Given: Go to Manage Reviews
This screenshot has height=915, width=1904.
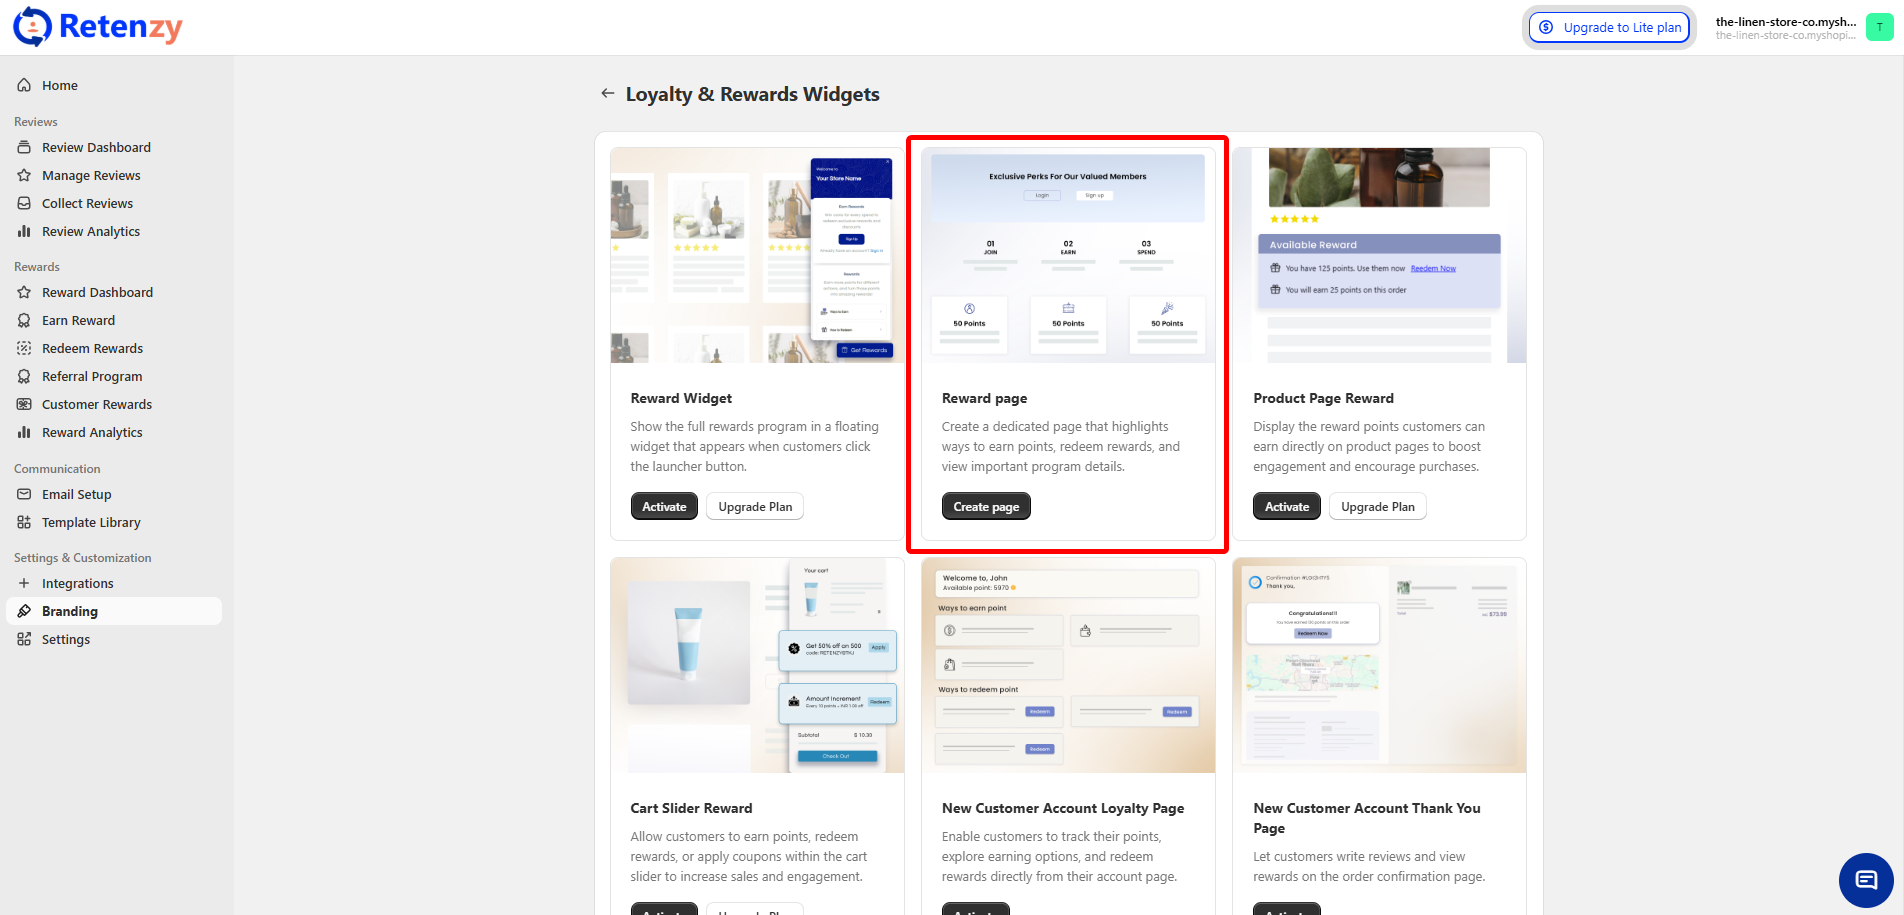Looking at the screenshot, I should pyautogui.click(x=114, y=175).
